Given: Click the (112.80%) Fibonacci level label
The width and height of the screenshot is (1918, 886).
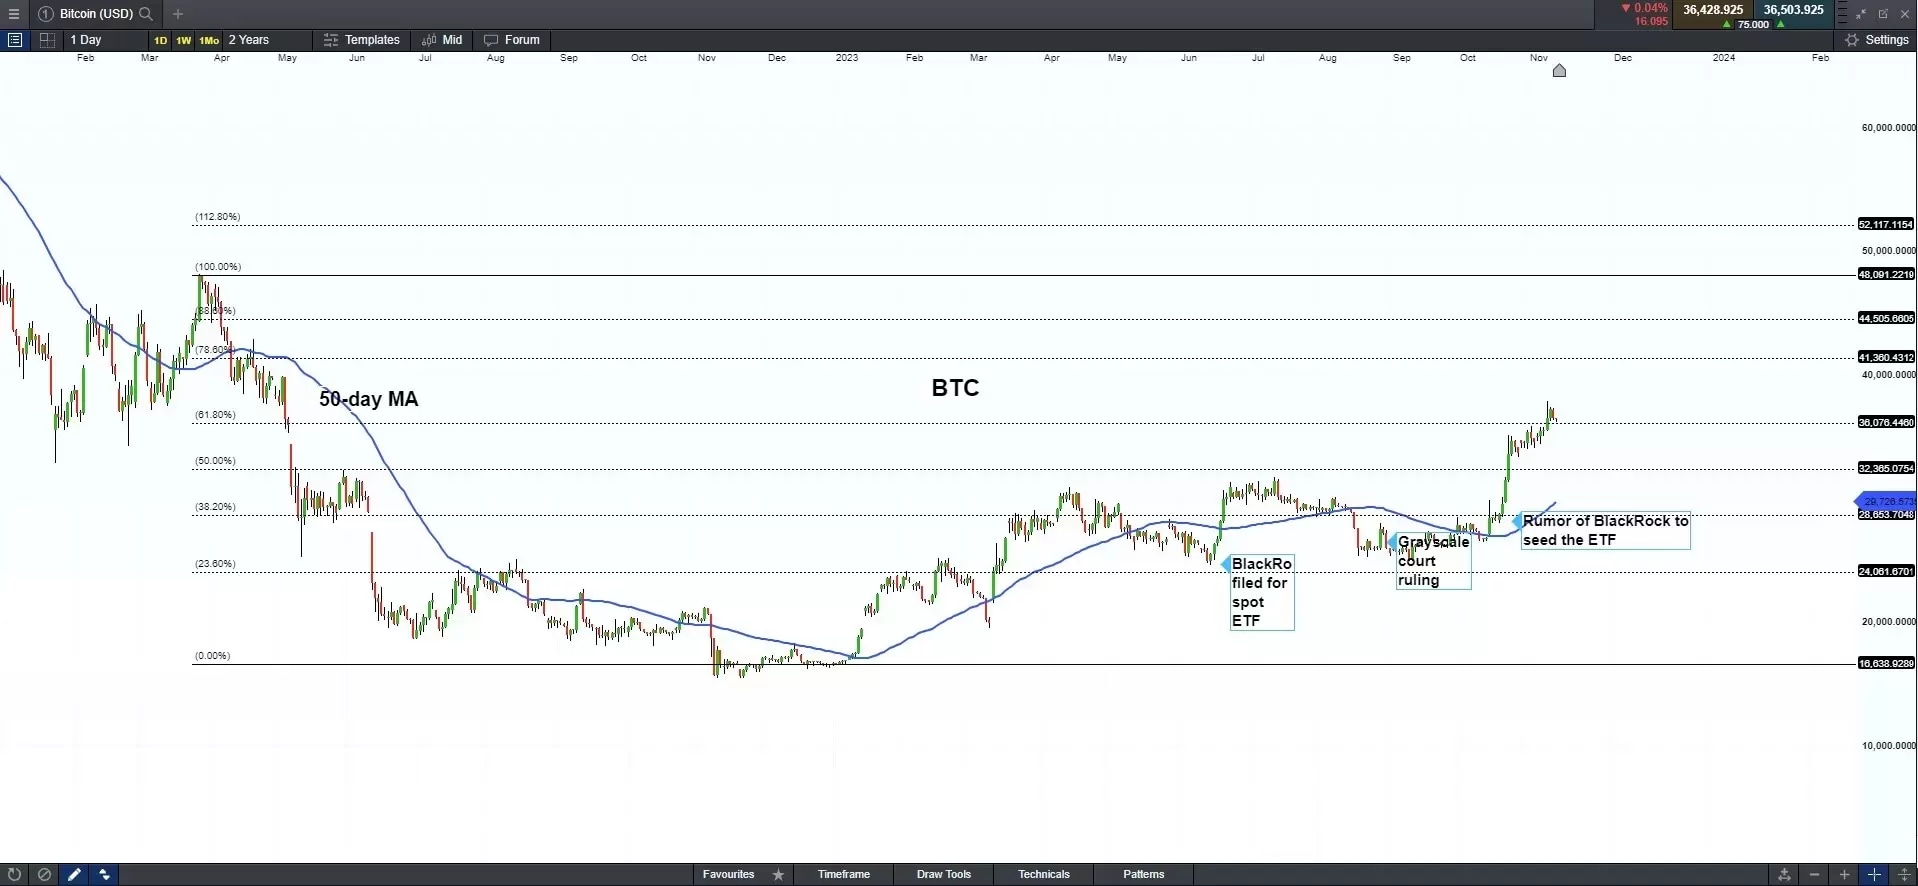Looking at the screenshot, I should [x=217, y=217].
